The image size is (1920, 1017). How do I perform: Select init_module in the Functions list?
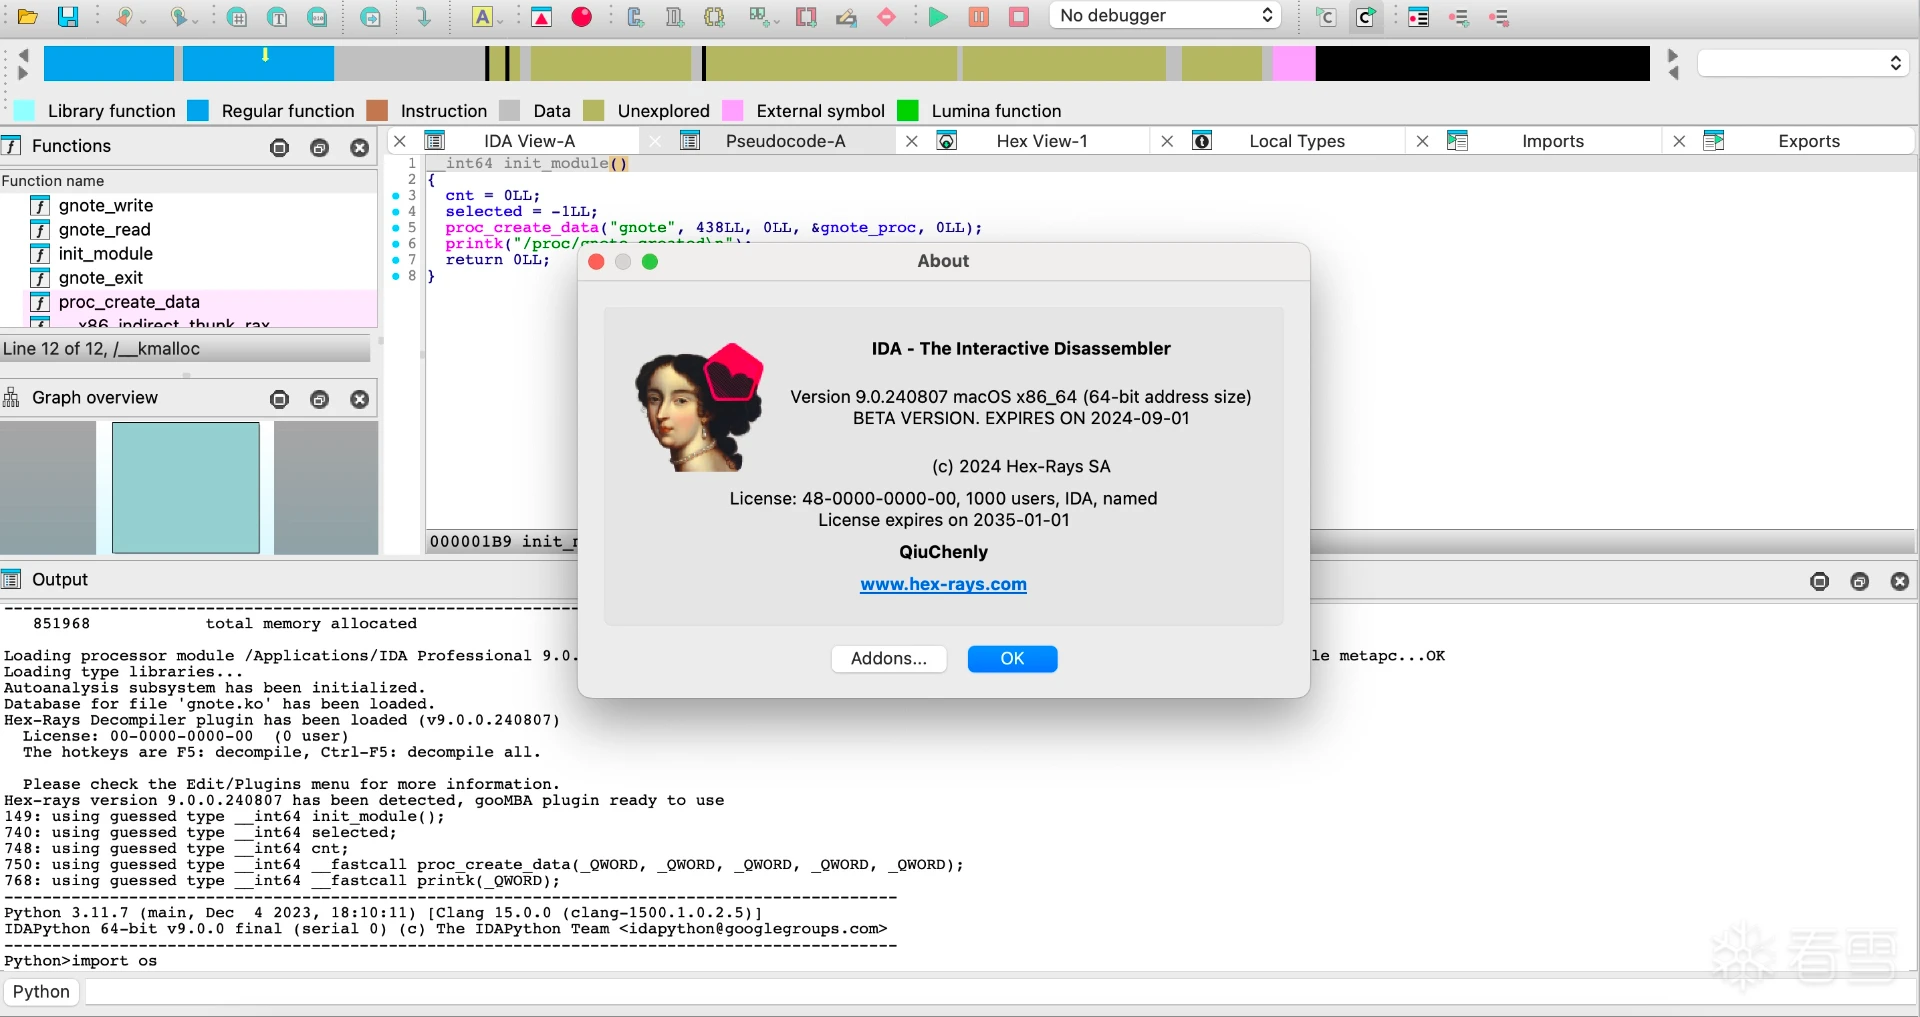[x=106, y=254]
